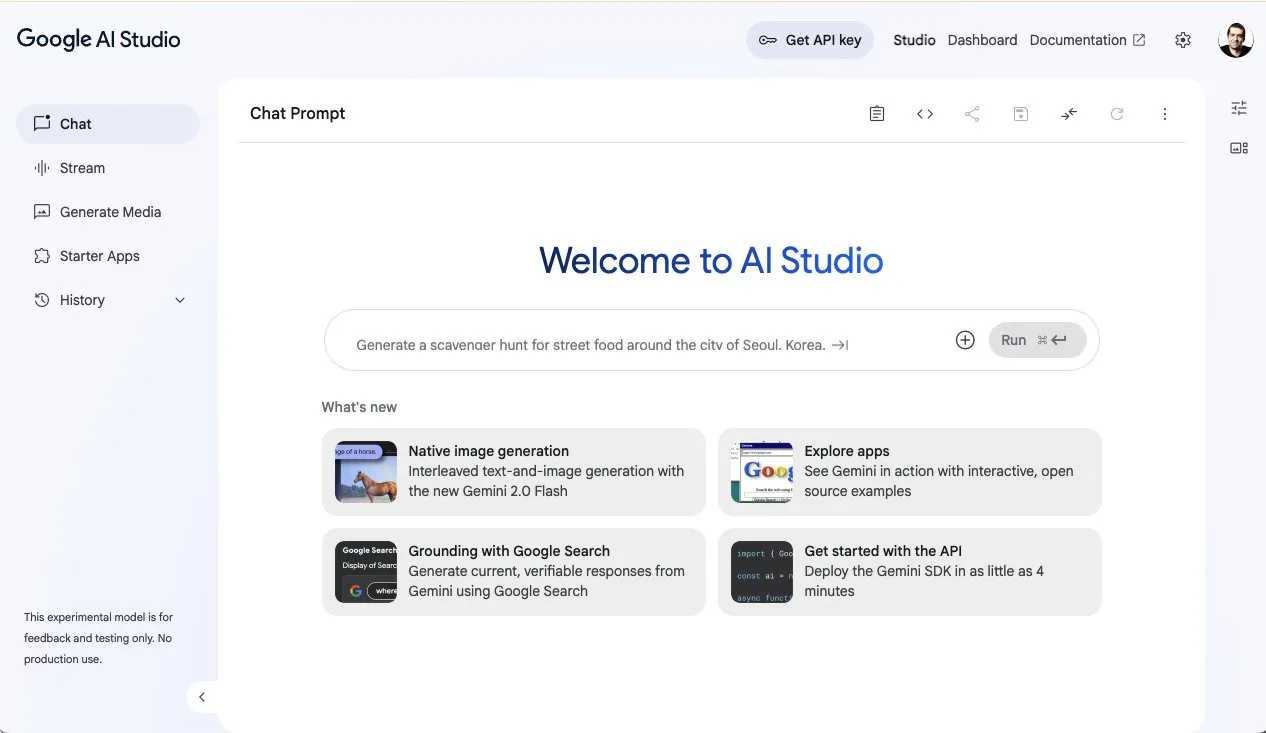This screenshot has width=1266, height=733.
Task: Click the save prompt floppy icon
Action: pyautogui.click(x=1021, y=114)
